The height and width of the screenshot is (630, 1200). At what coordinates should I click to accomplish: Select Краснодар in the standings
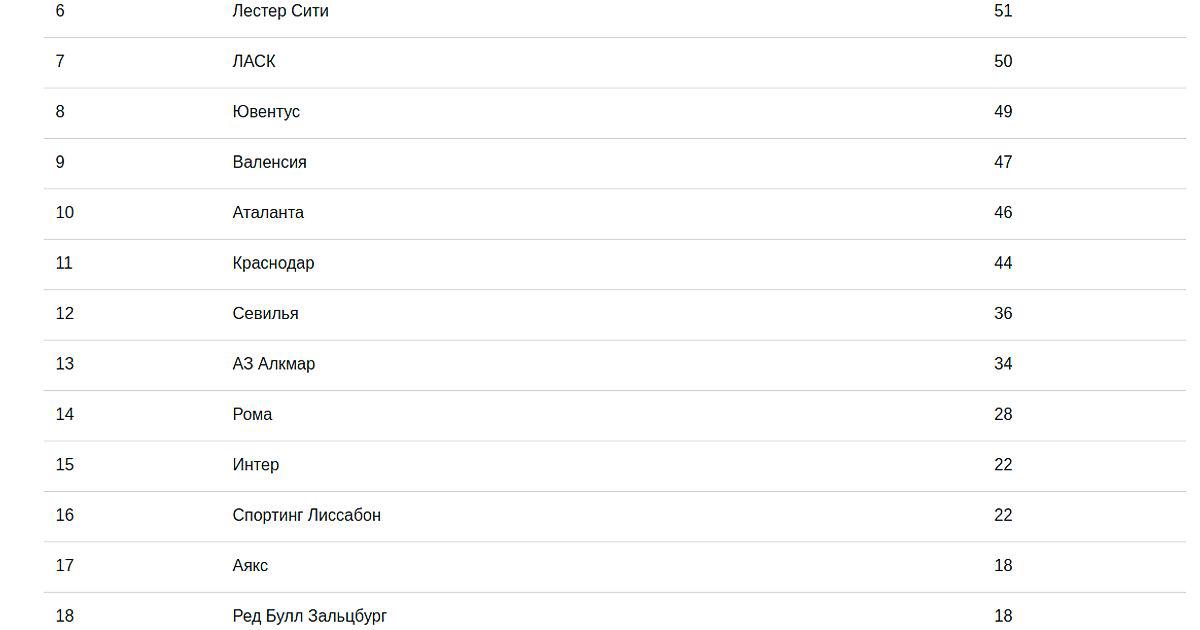tap(273, 263)
